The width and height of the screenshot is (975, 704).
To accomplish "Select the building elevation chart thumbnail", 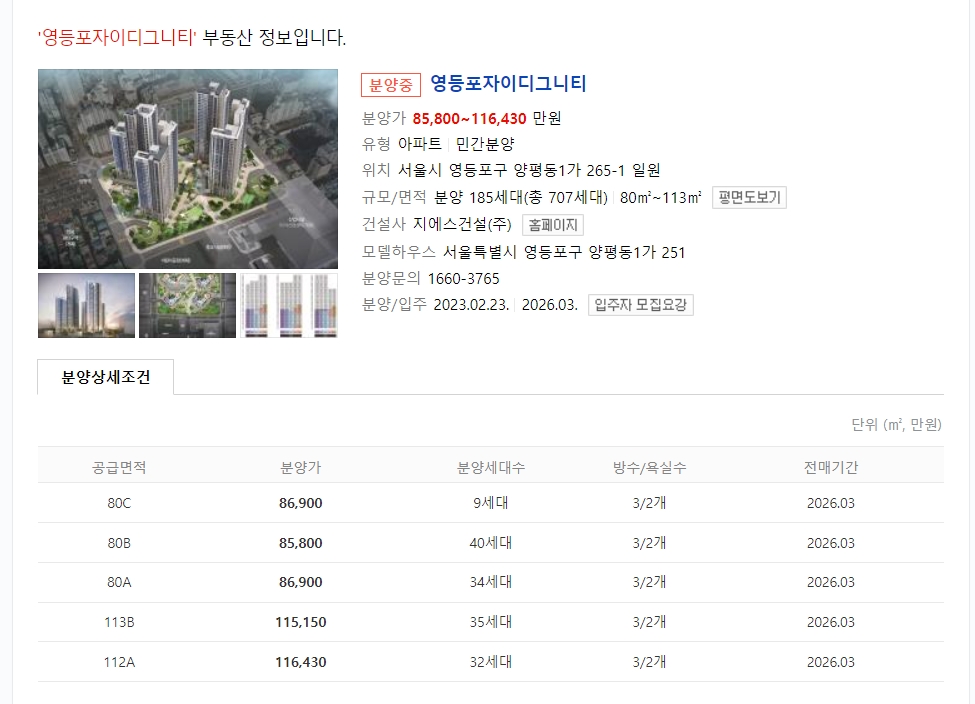I will pos(289,305).
